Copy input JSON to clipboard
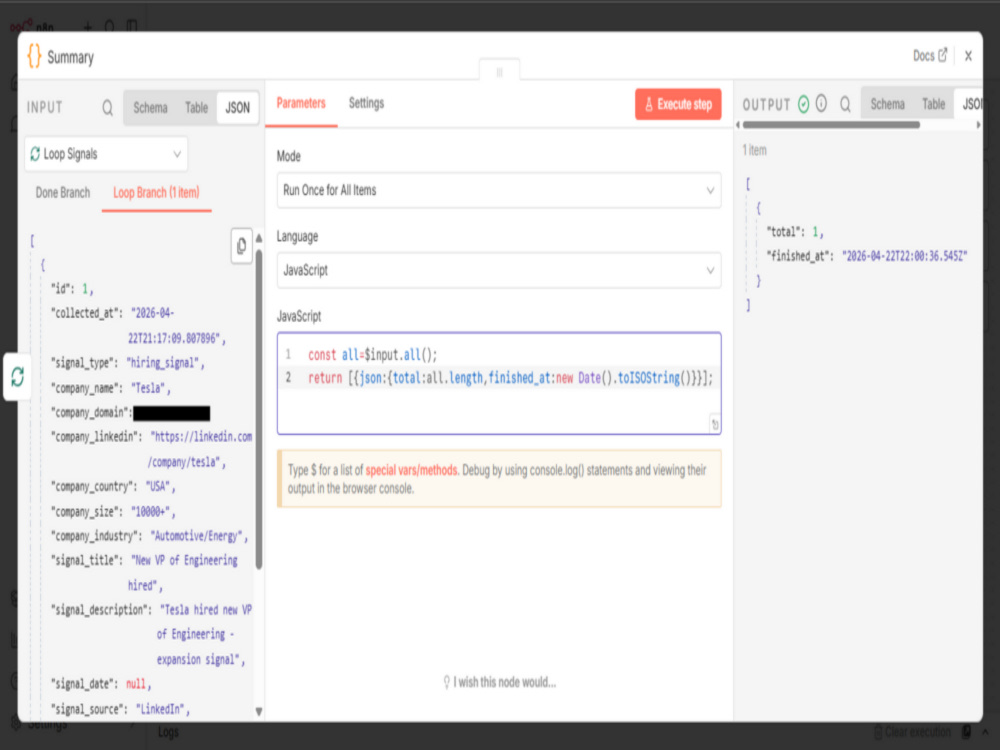Screen dimensions: 1000x750 click(242, 246)
